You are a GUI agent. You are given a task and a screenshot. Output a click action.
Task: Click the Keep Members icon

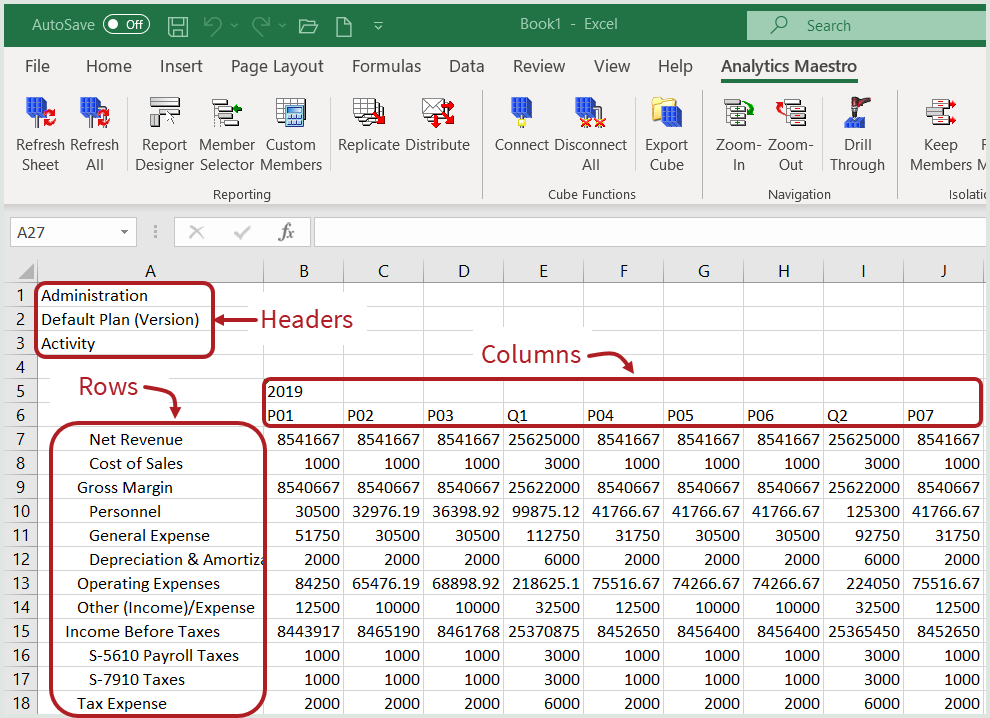point(941,114)
